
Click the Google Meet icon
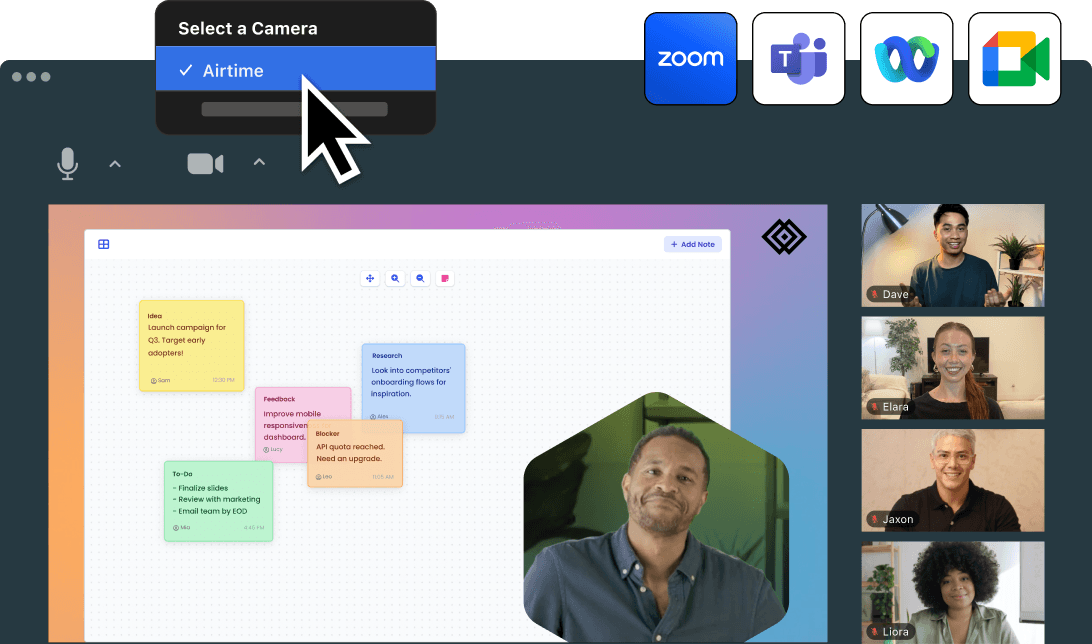1015,58
